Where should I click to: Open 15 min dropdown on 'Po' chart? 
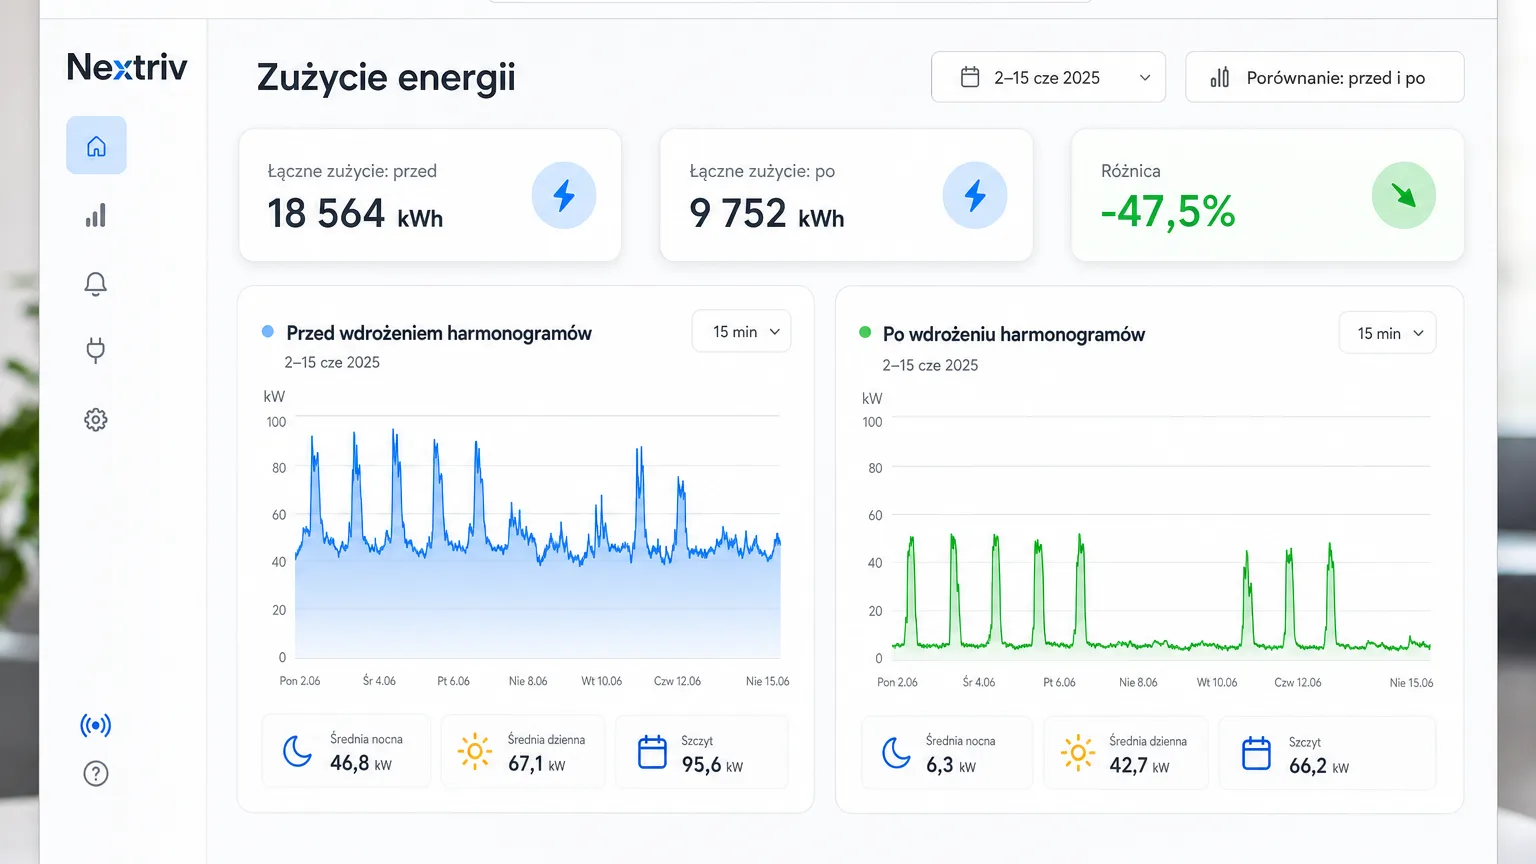pos(1387,333)
